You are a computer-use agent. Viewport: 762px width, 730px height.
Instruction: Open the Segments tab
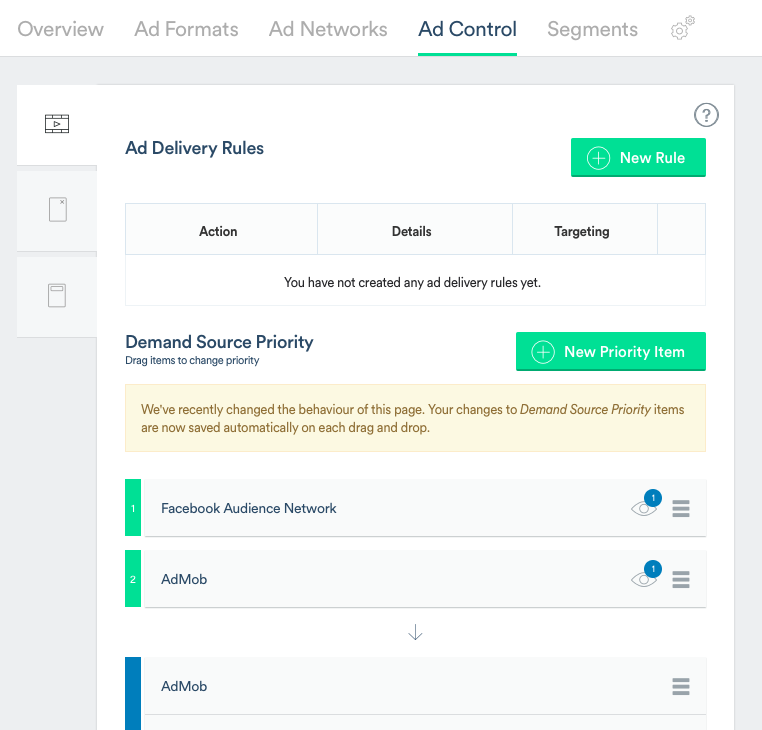tap(592, 29)
